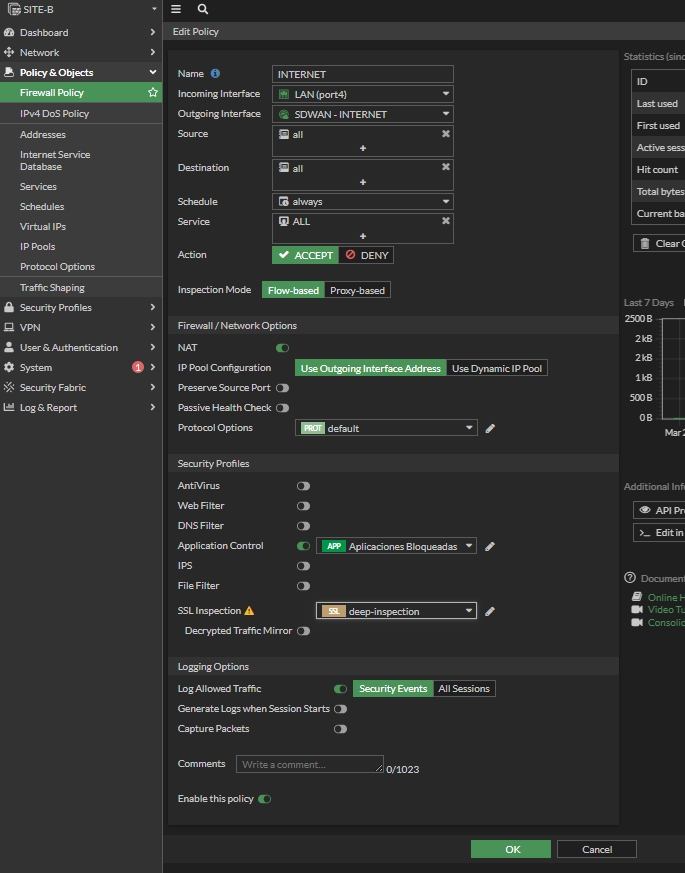
Task: Click the OK button
Action: click(511, 849)
